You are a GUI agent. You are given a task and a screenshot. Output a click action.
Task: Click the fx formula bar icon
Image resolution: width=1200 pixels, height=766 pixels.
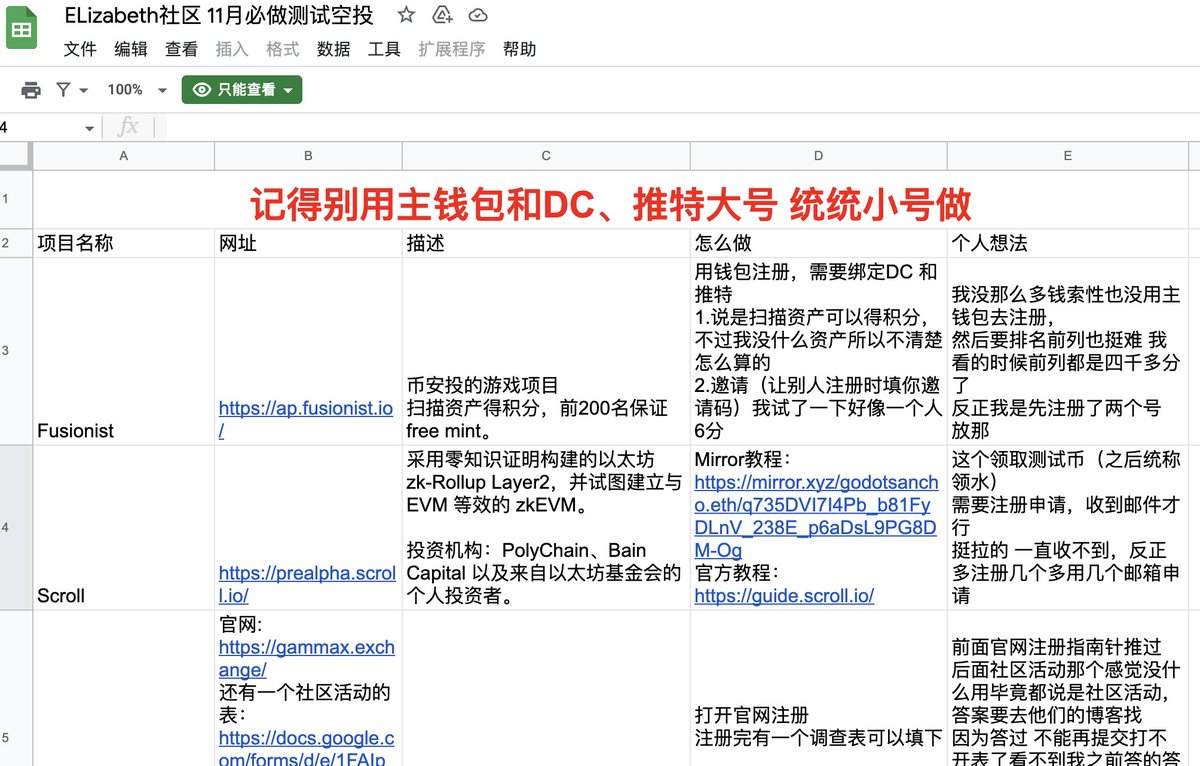pyautogui.click(x=128, y=127)
